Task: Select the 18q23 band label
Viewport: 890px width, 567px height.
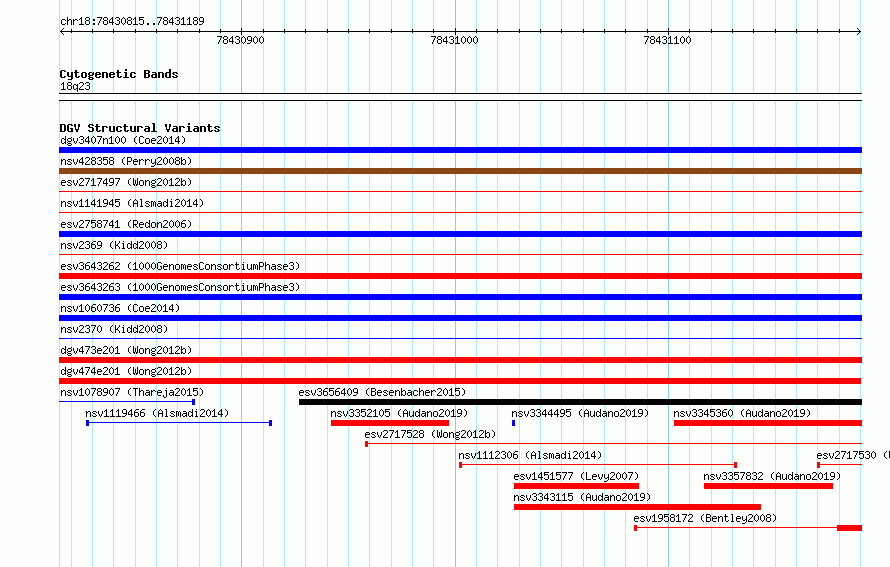Action: click(75, 86)
